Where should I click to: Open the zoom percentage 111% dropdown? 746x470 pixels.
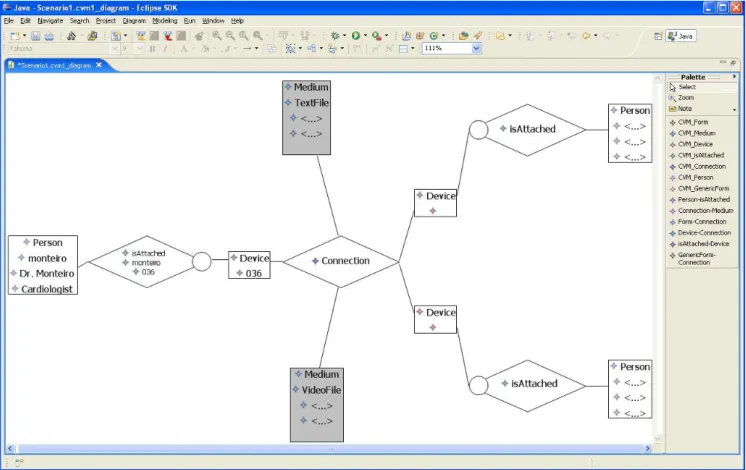pos(476,48)
